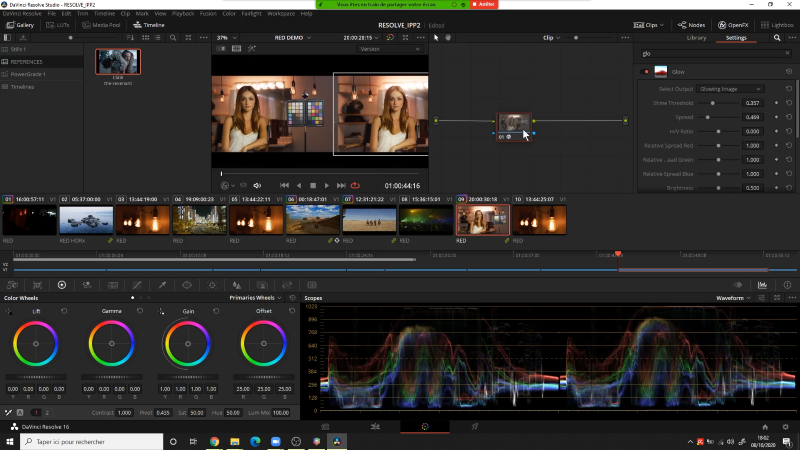Click the stop playback button

click(313, 186)
